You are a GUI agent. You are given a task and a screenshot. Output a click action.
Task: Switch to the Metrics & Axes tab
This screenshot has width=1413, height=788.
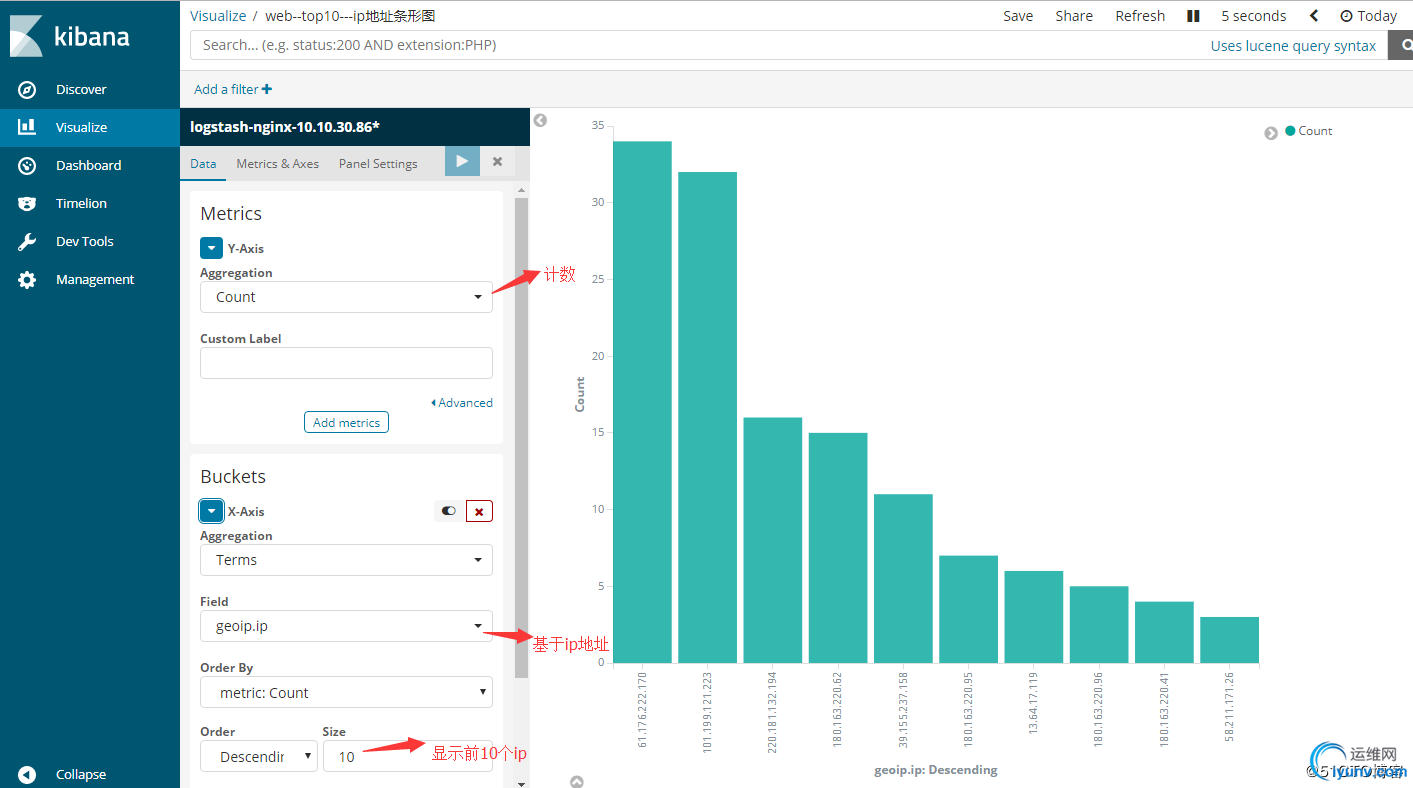tap(278, 164)
